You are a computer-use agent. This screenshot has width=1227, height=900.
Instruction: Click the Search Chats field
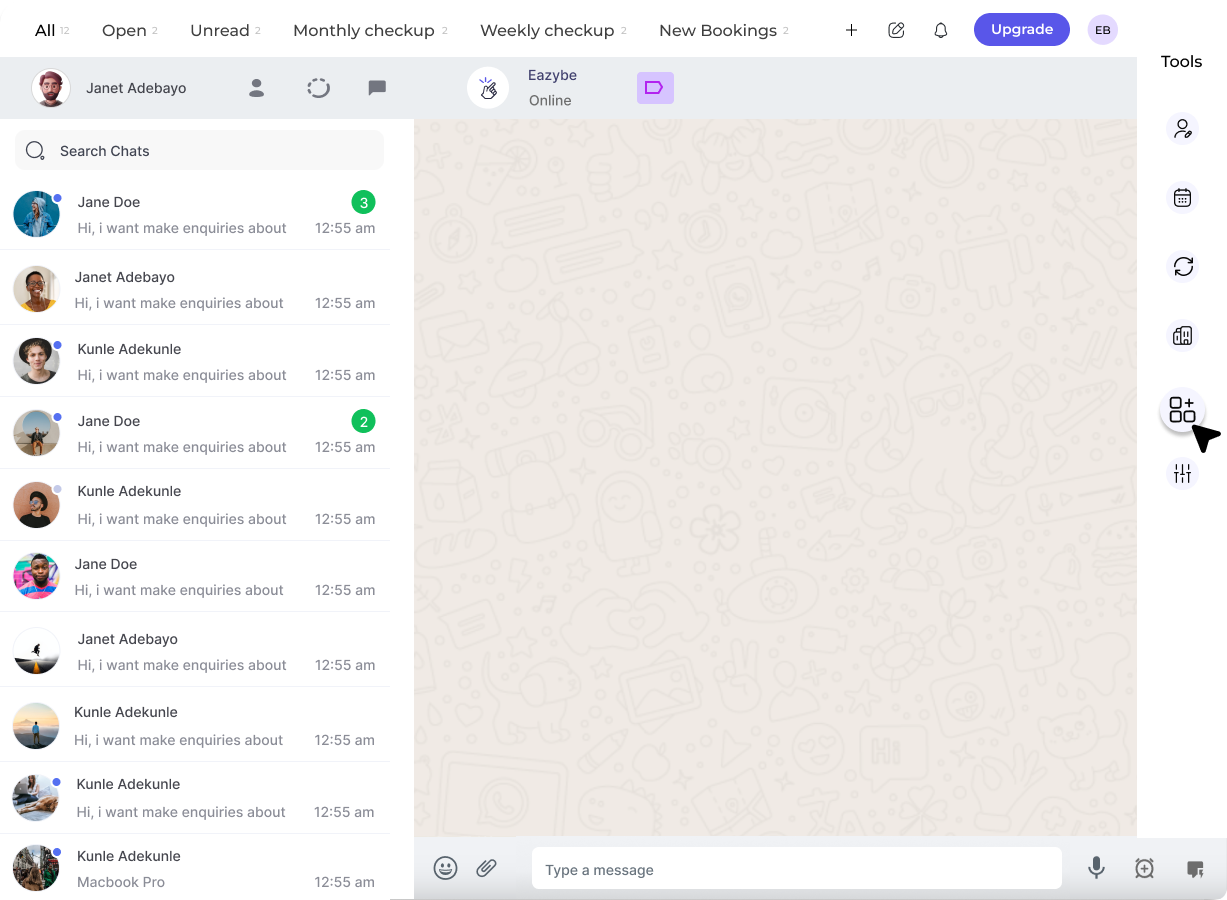coord(199,150)
